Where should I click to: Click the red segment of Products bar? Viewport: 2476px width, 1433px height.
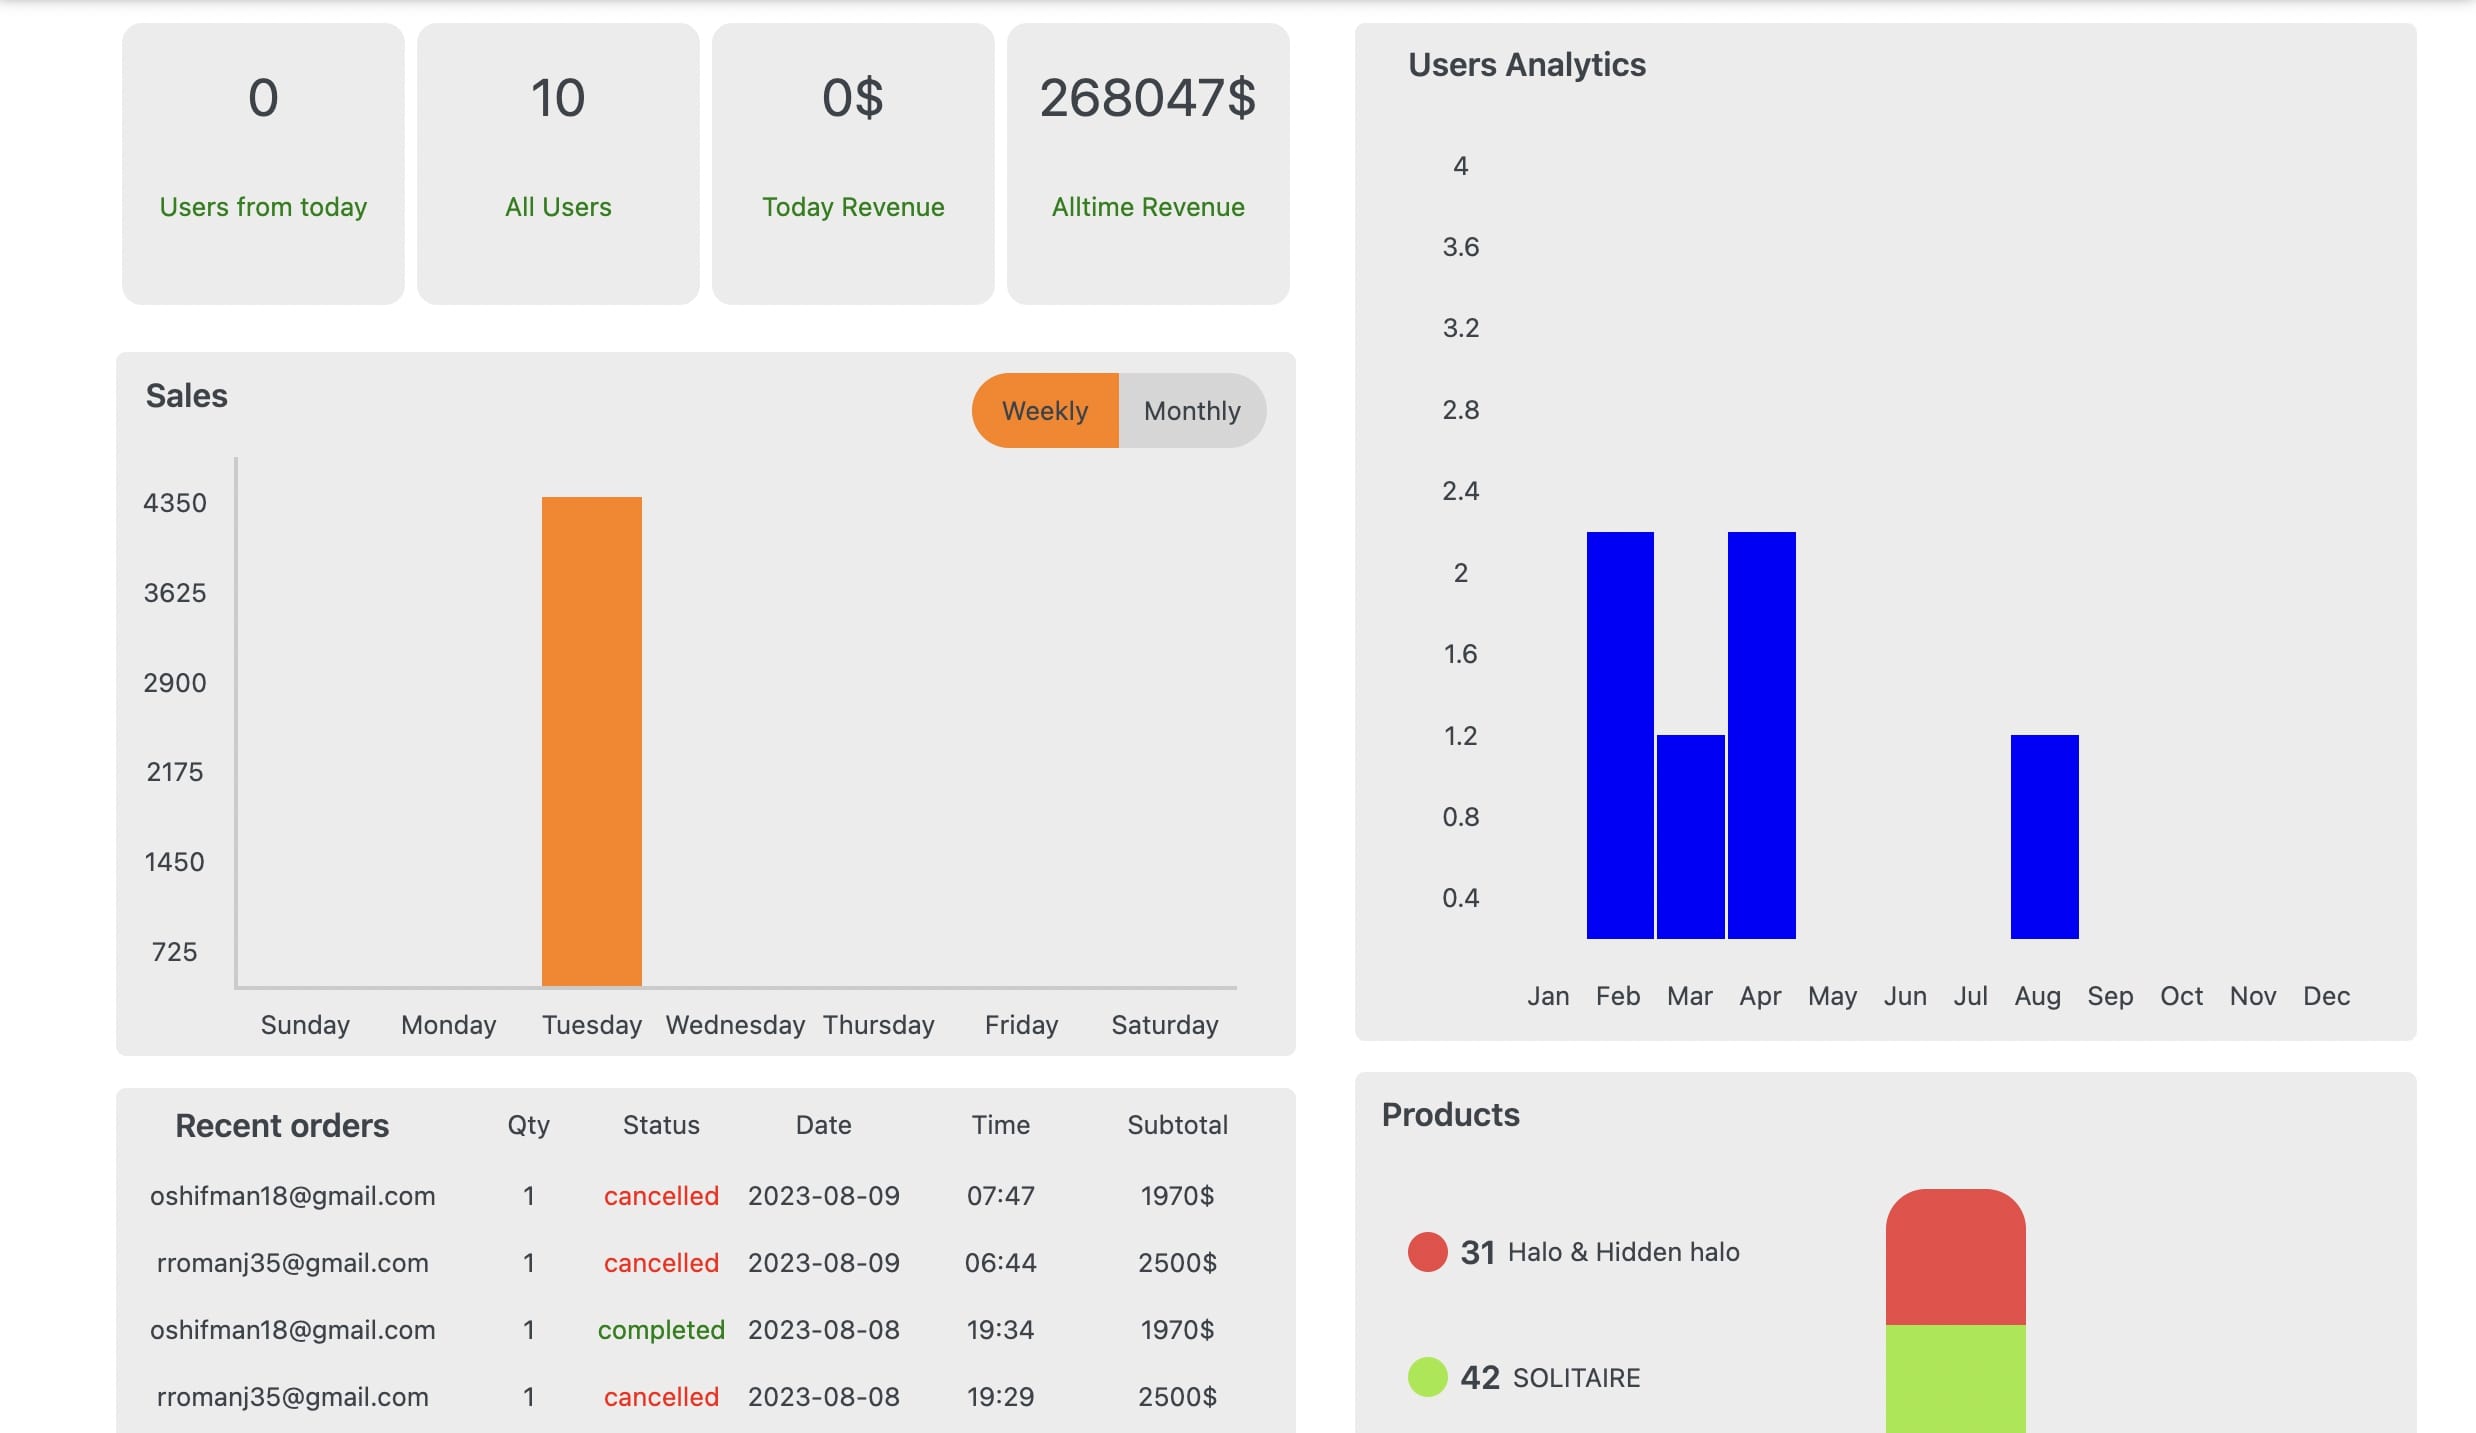tap(1956, 1257)
